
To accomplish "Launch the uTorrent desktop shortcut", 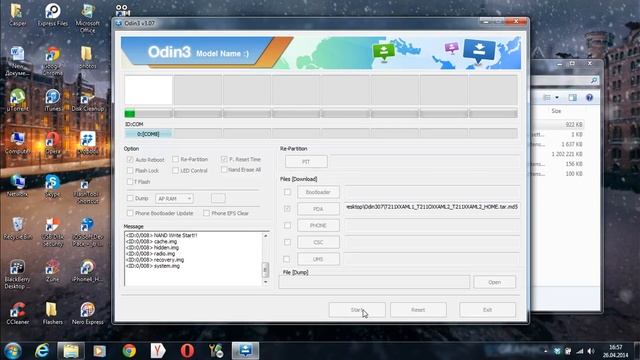I will (x=17, y=100).
